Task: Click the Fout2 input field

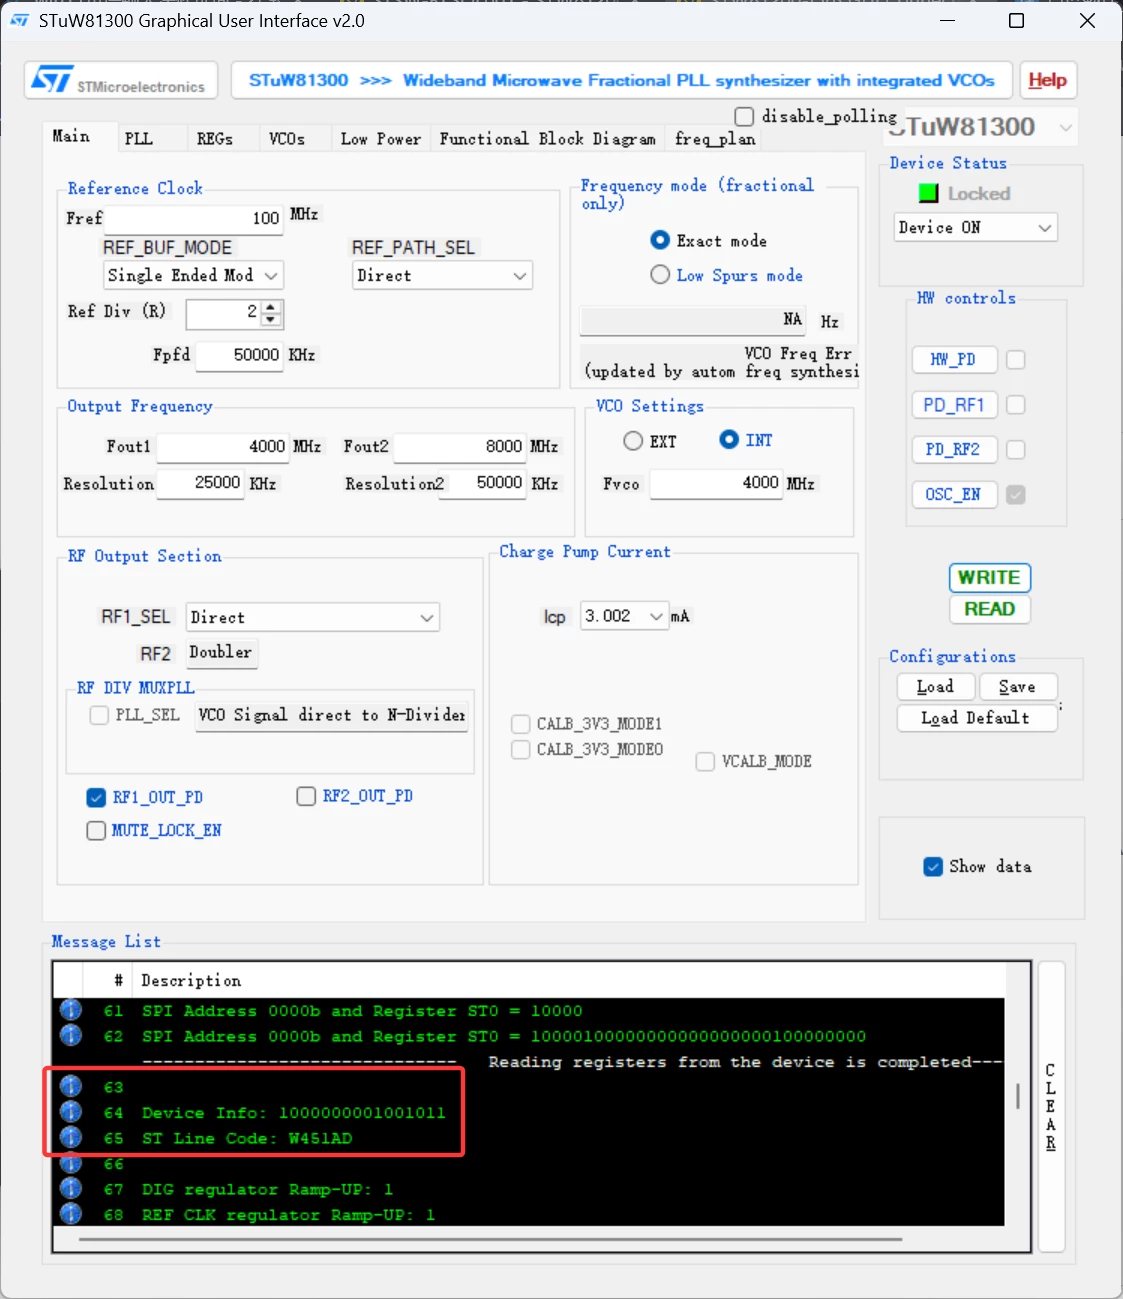Action: [460, 446]
